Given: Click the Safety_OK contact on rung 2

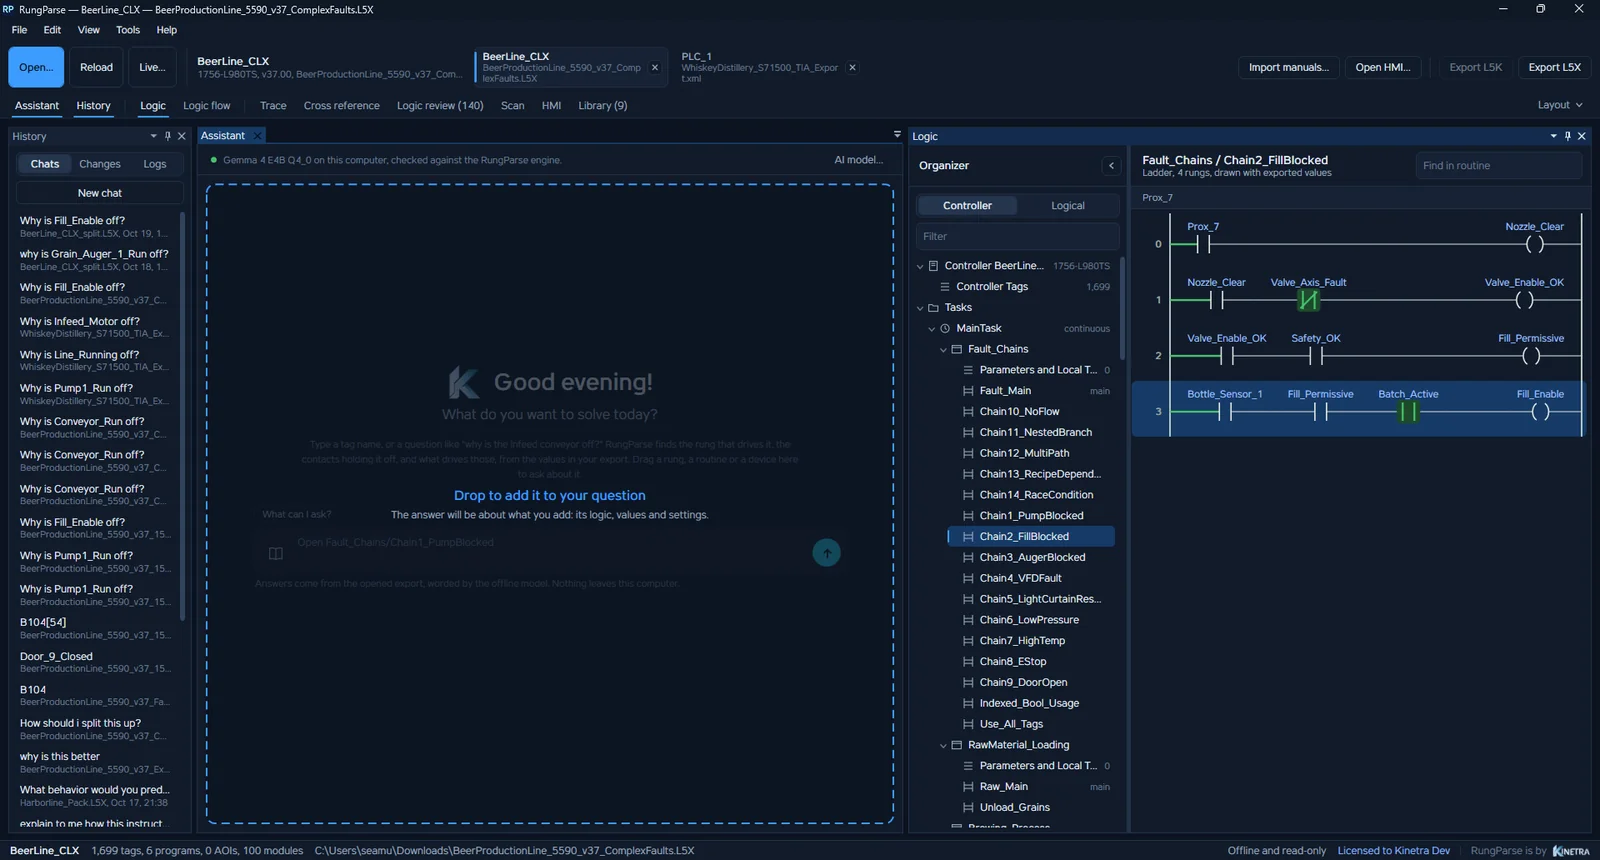Looking at the screenshot, I should coord(1316,356).
